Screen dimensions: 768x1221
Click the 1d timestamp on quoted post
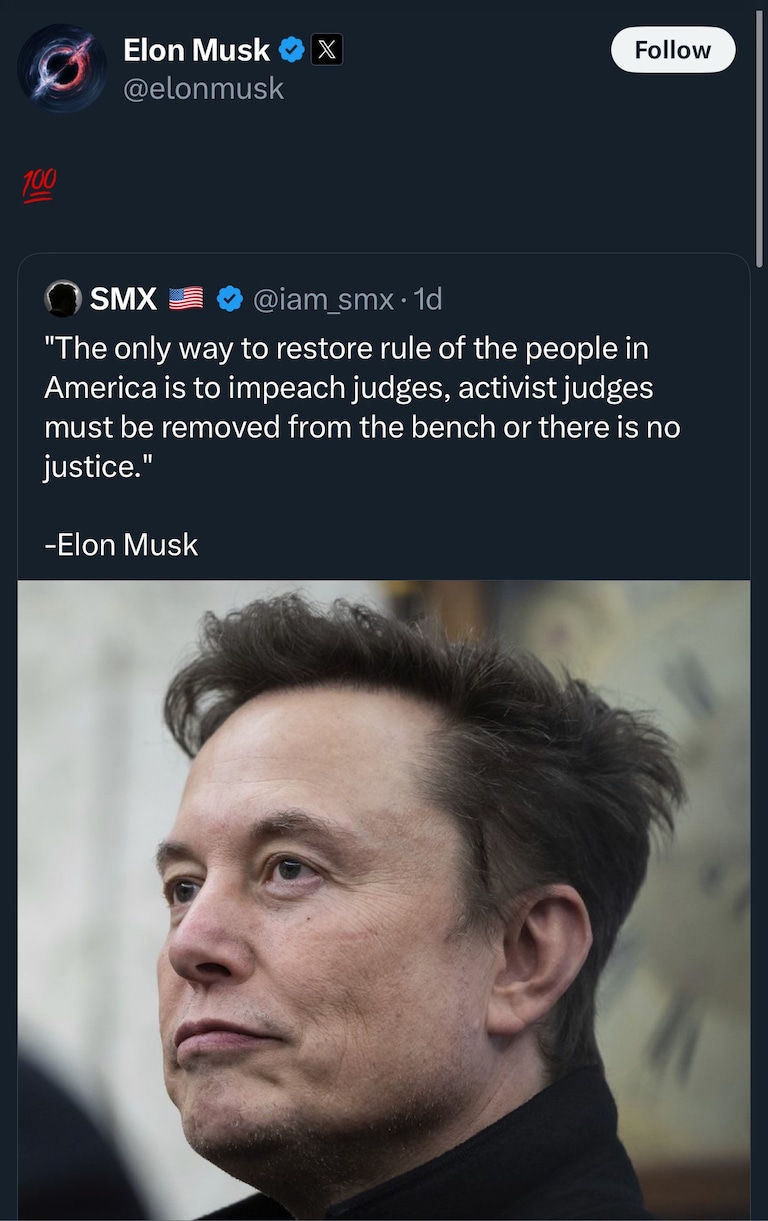[x=427, y=298]
